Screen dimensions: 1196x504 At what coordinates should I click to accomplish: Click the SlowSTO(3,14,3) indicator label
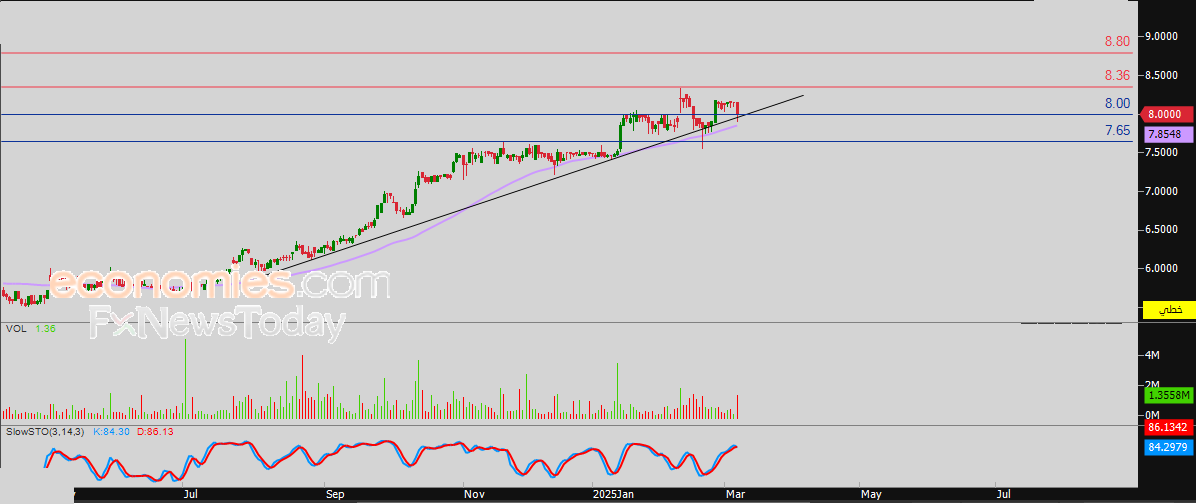click(x=47, y=432)
